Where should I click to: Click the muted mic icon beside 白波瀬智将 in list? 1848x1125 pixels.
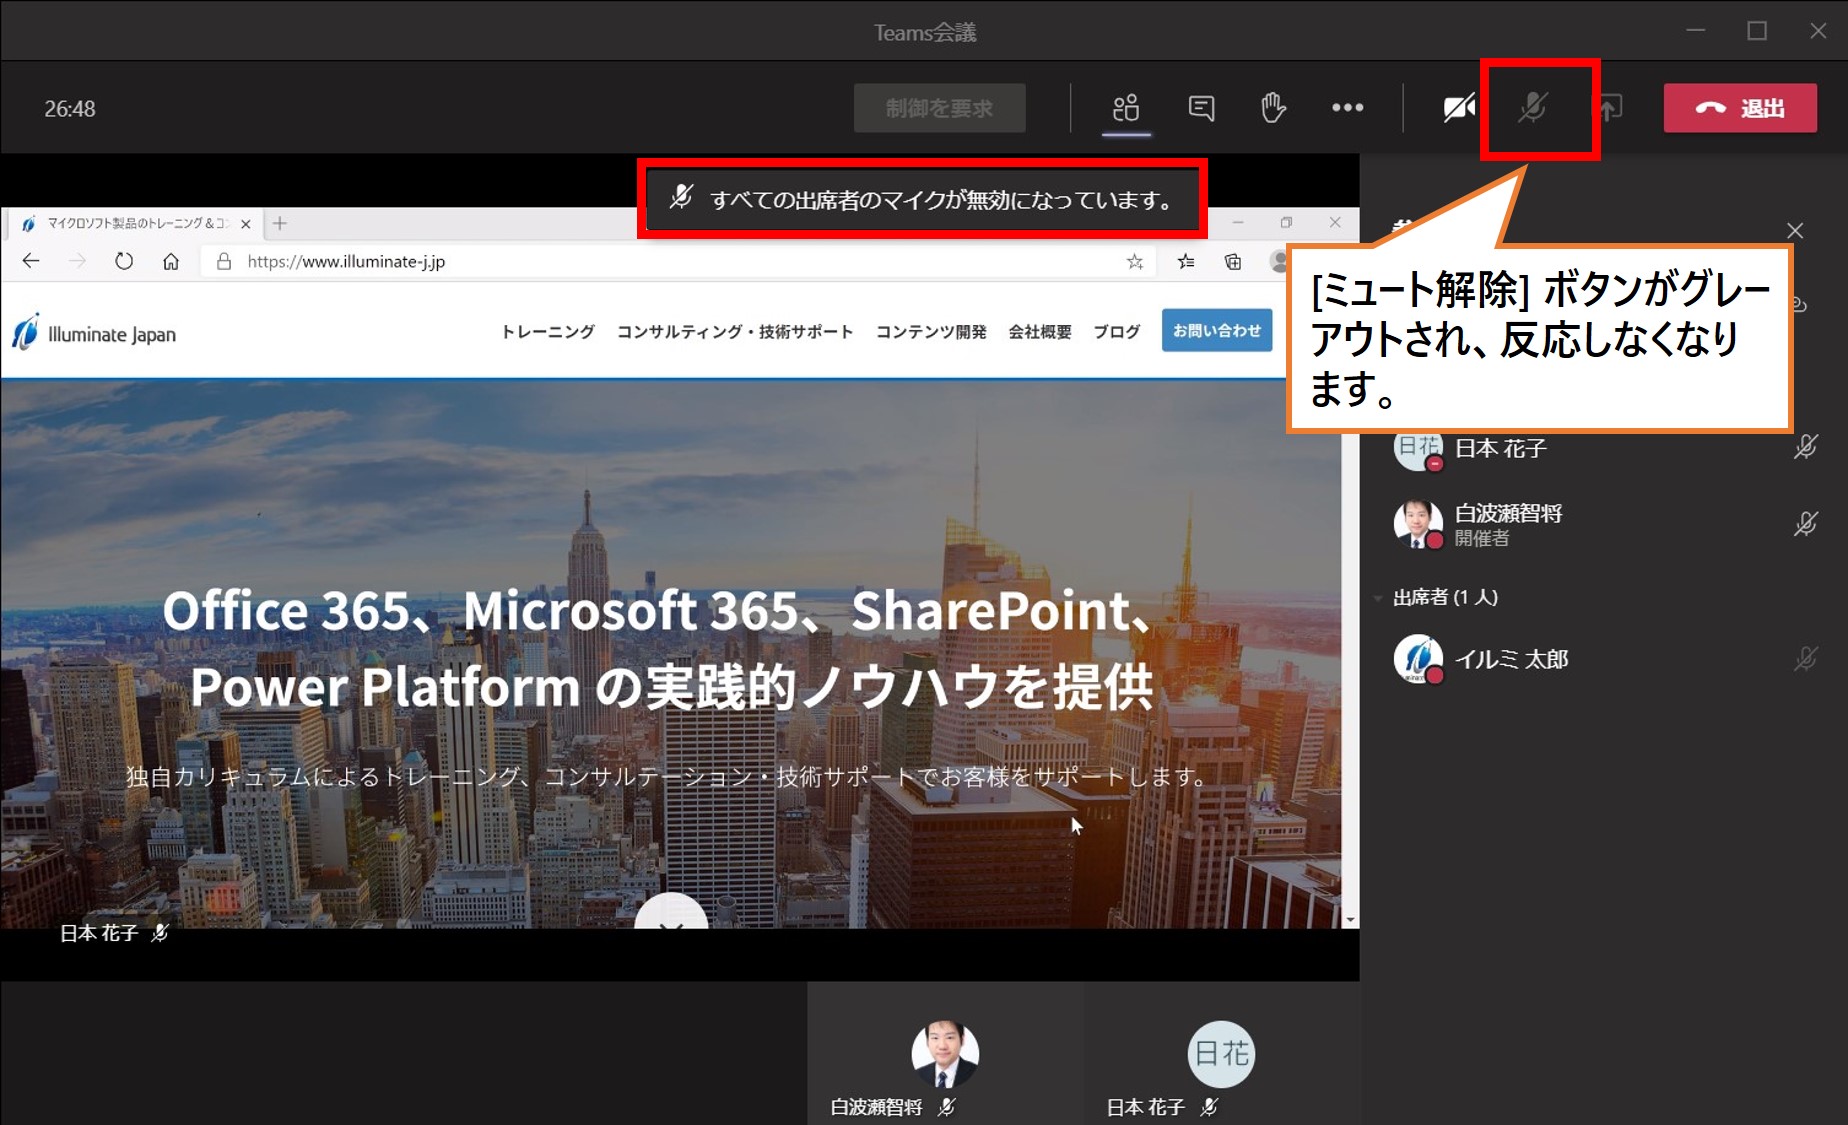(1805, 523)
